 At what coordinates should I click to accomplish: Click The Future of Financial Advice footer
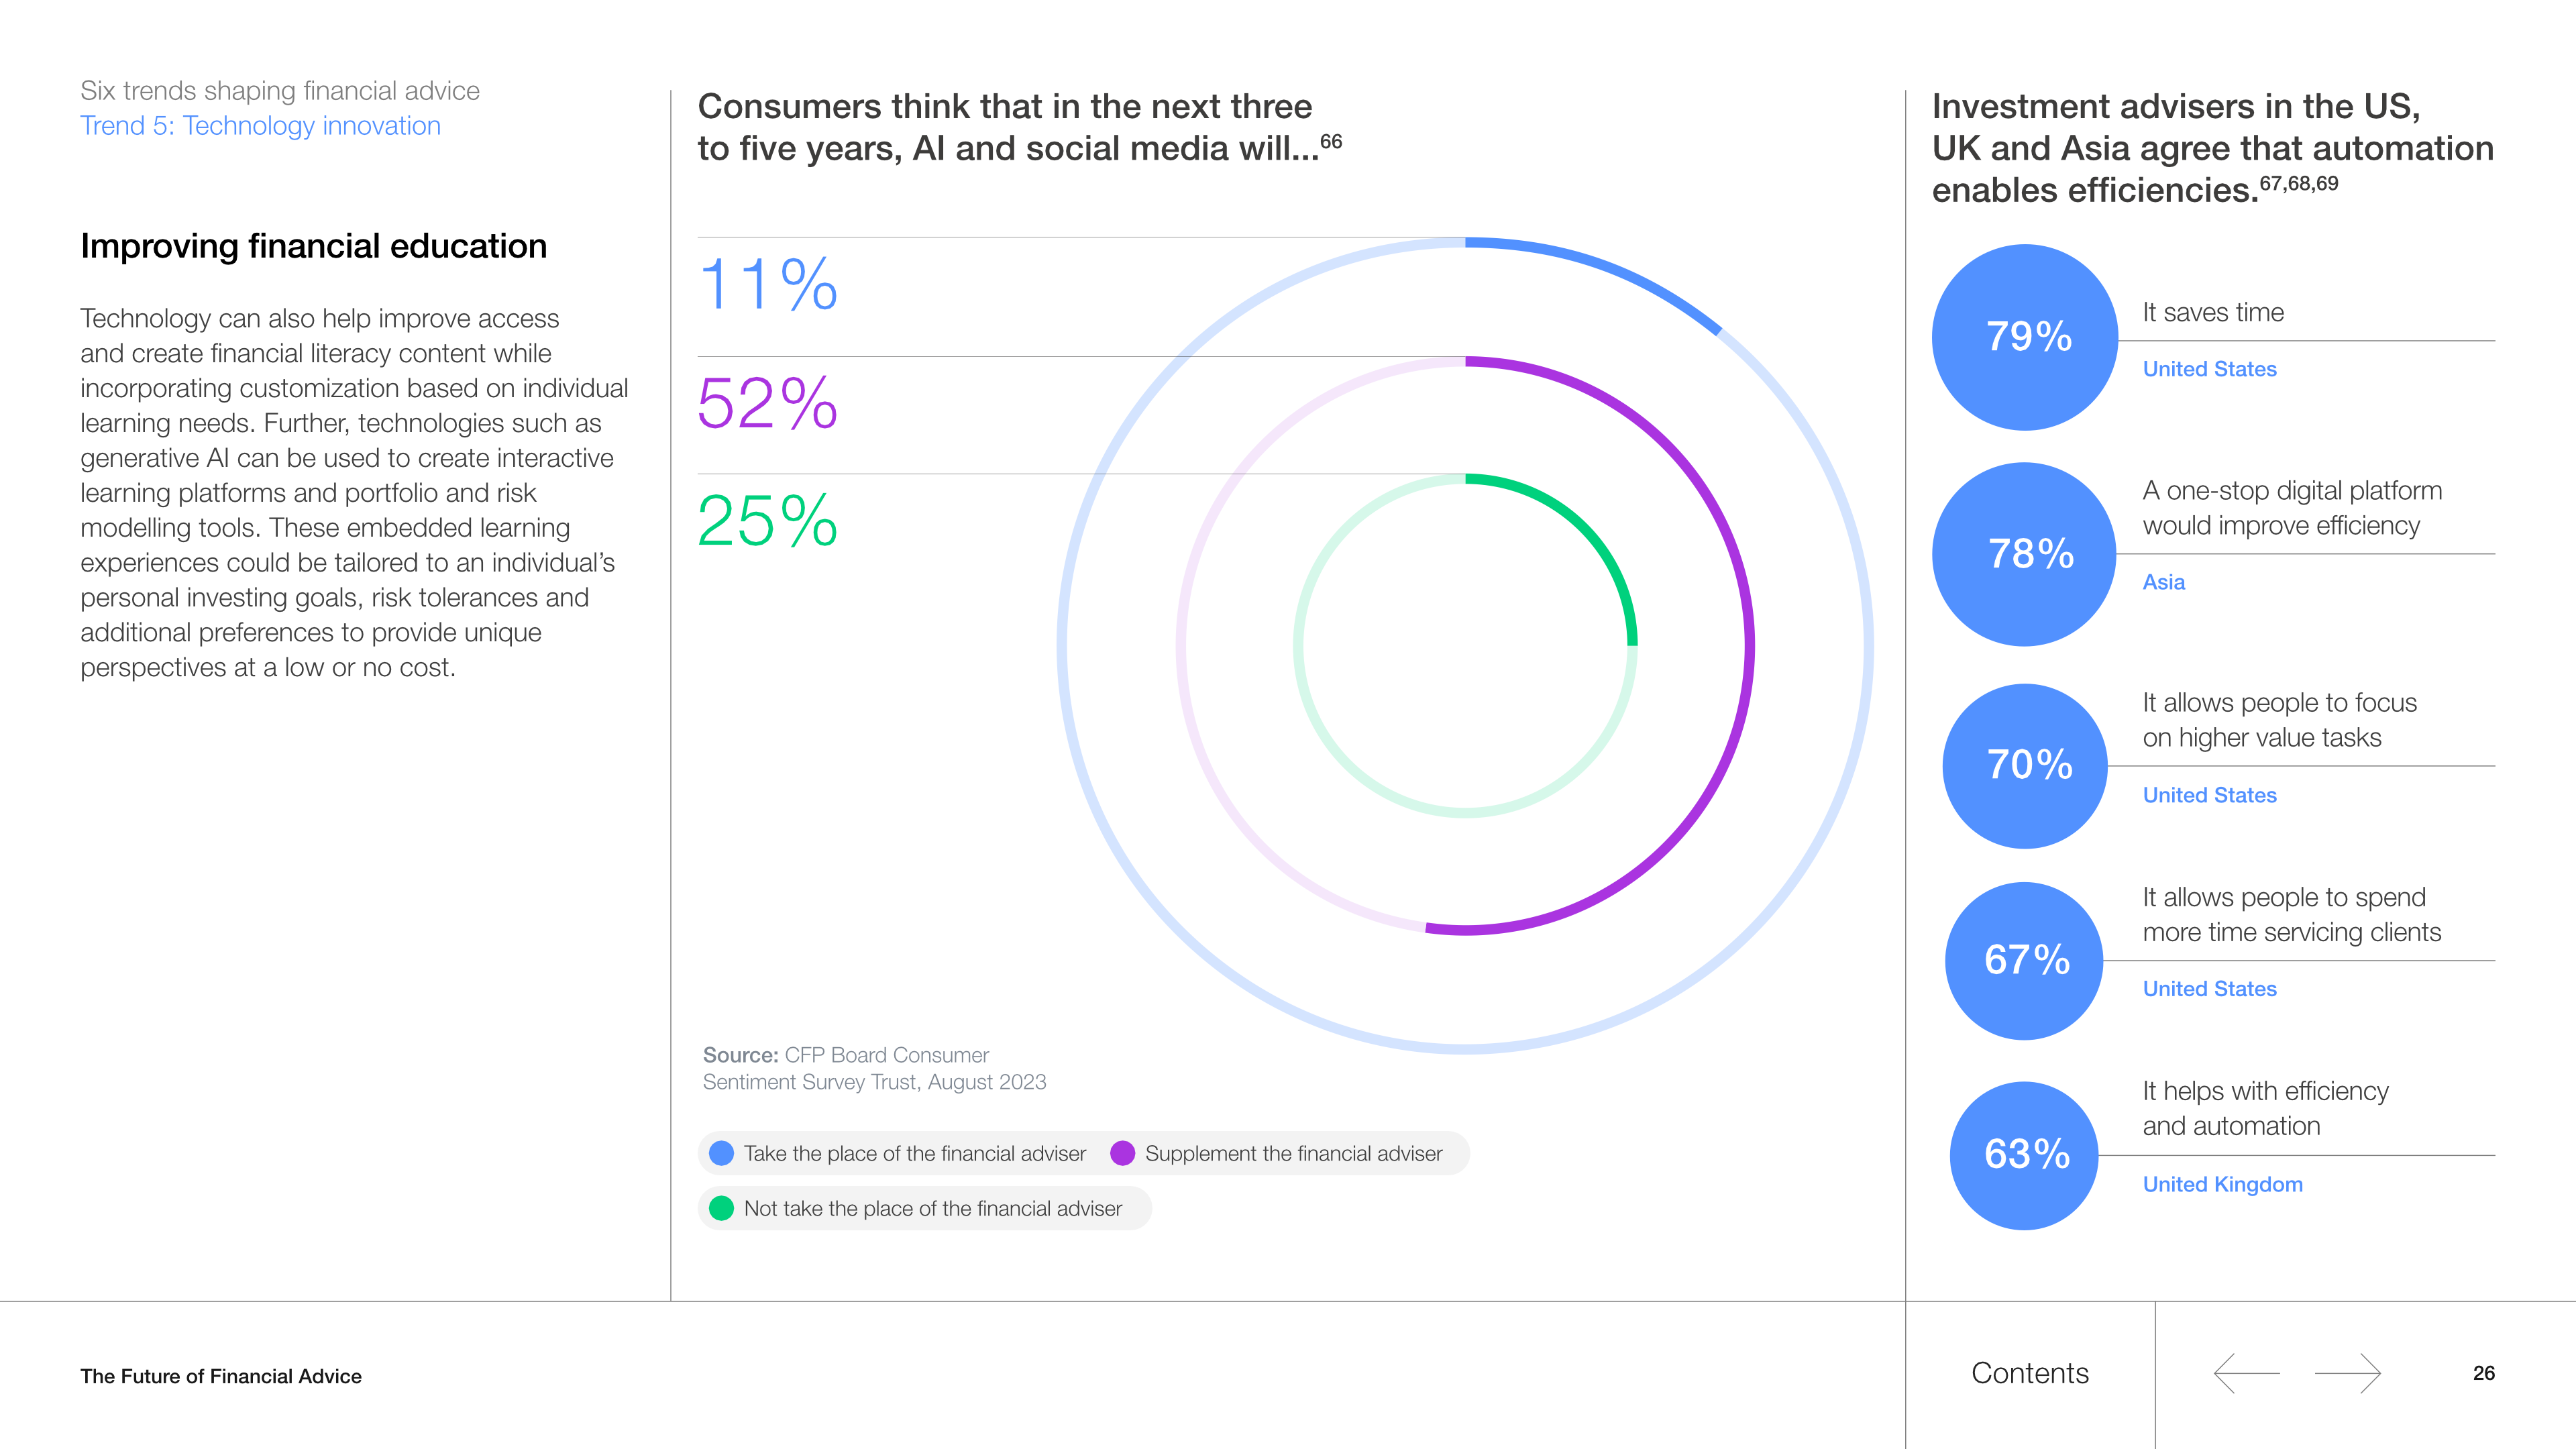221,1376
